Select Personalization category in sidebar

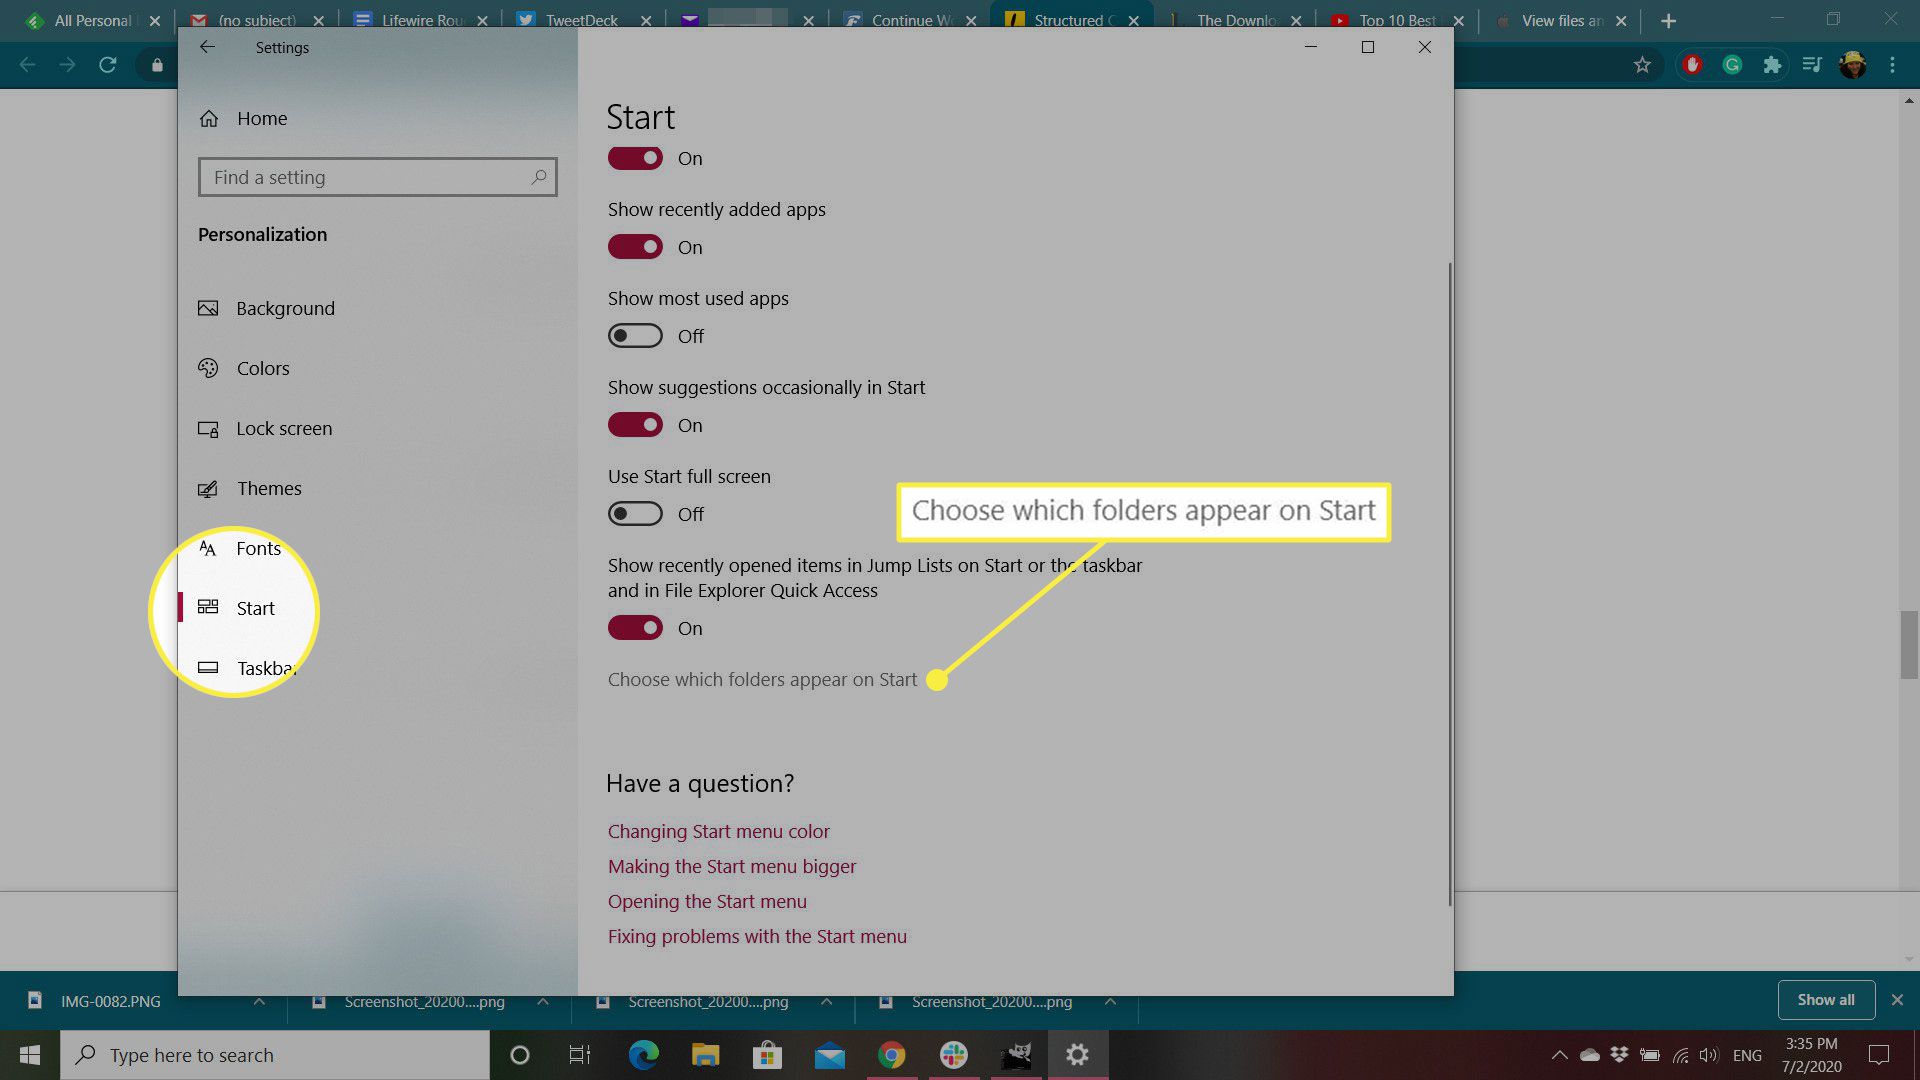tap(262, 233)
